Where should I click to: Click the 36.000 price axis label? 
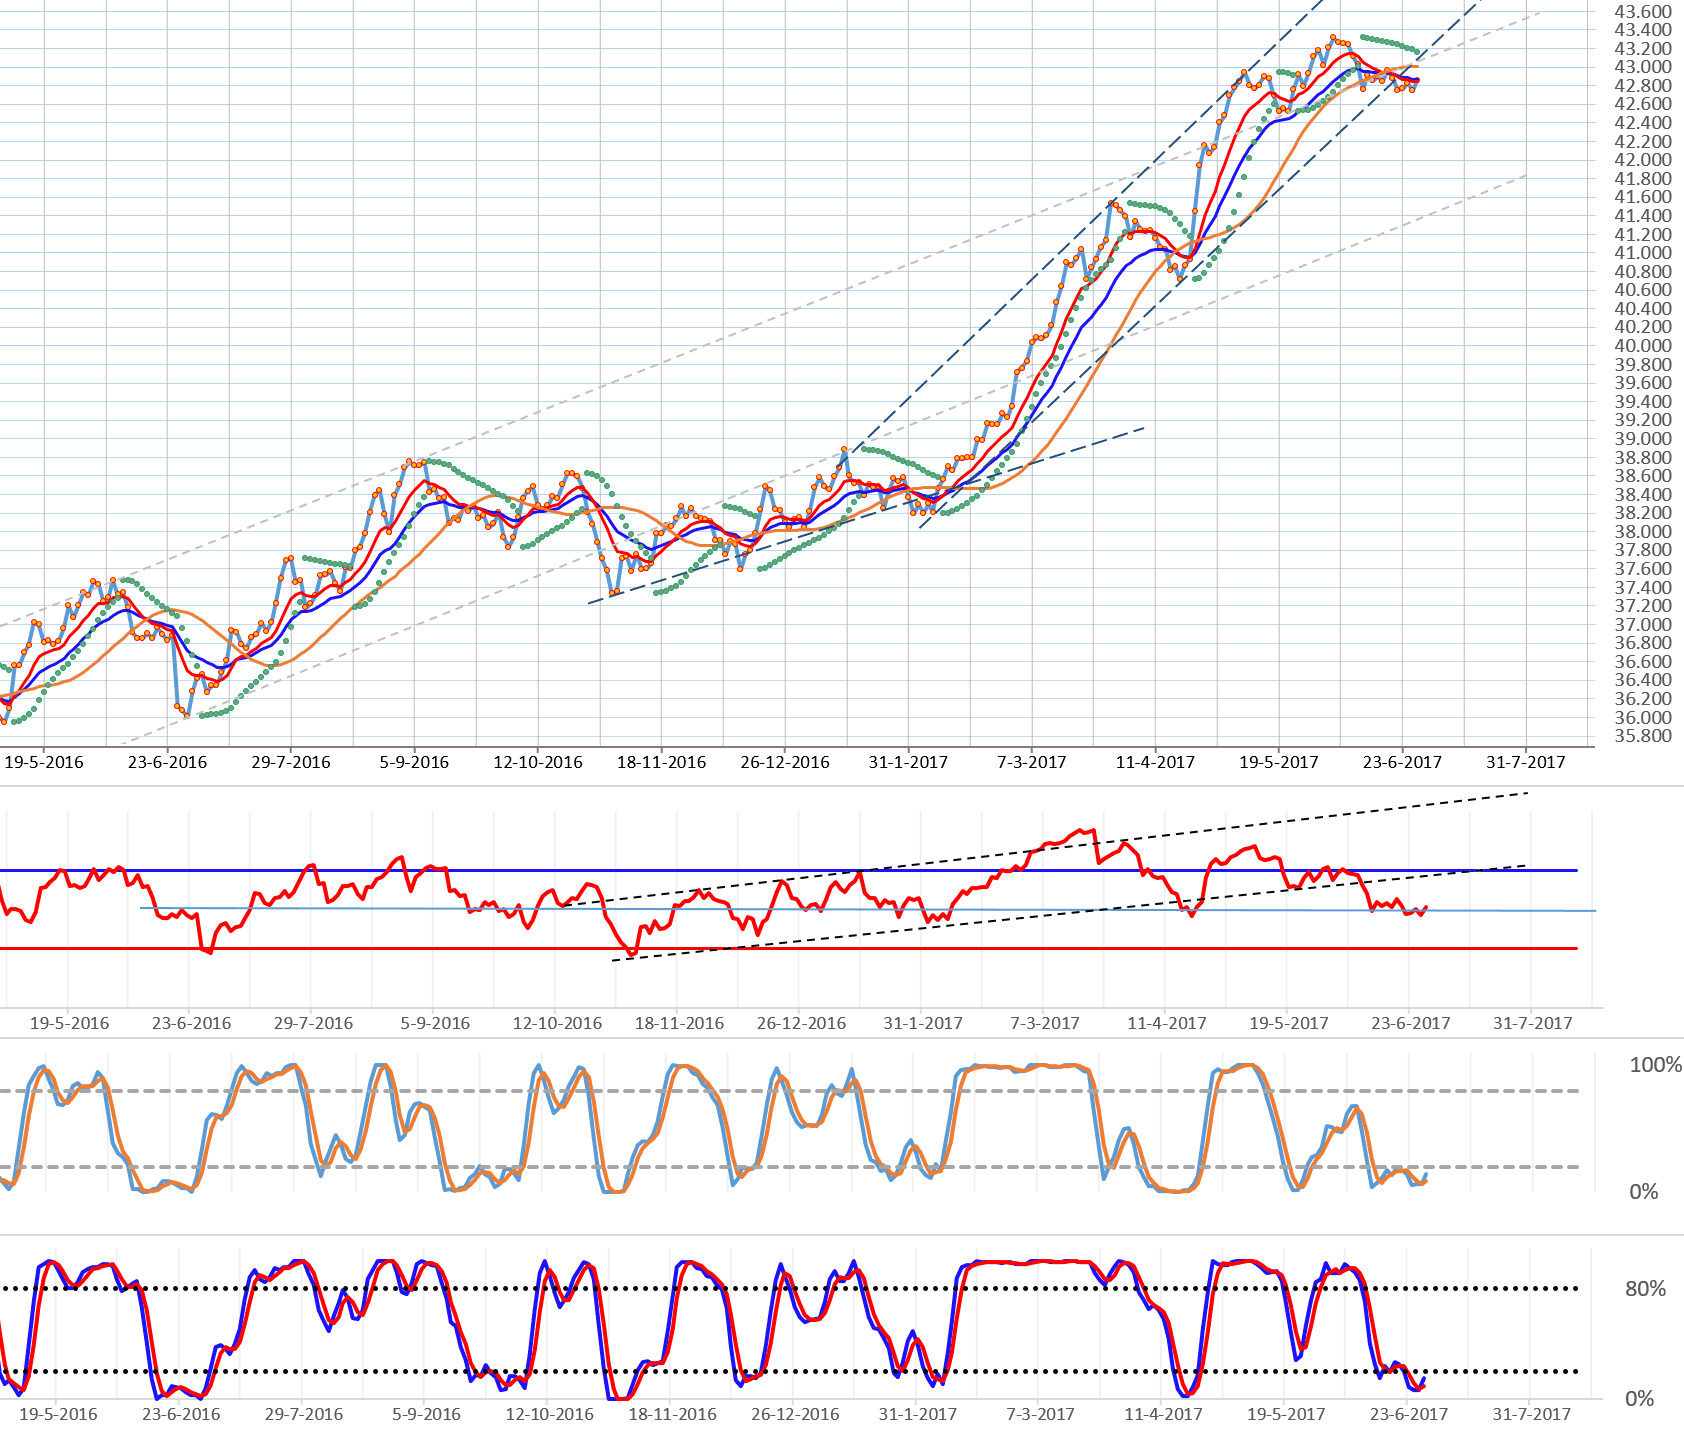pos(1643,718)
